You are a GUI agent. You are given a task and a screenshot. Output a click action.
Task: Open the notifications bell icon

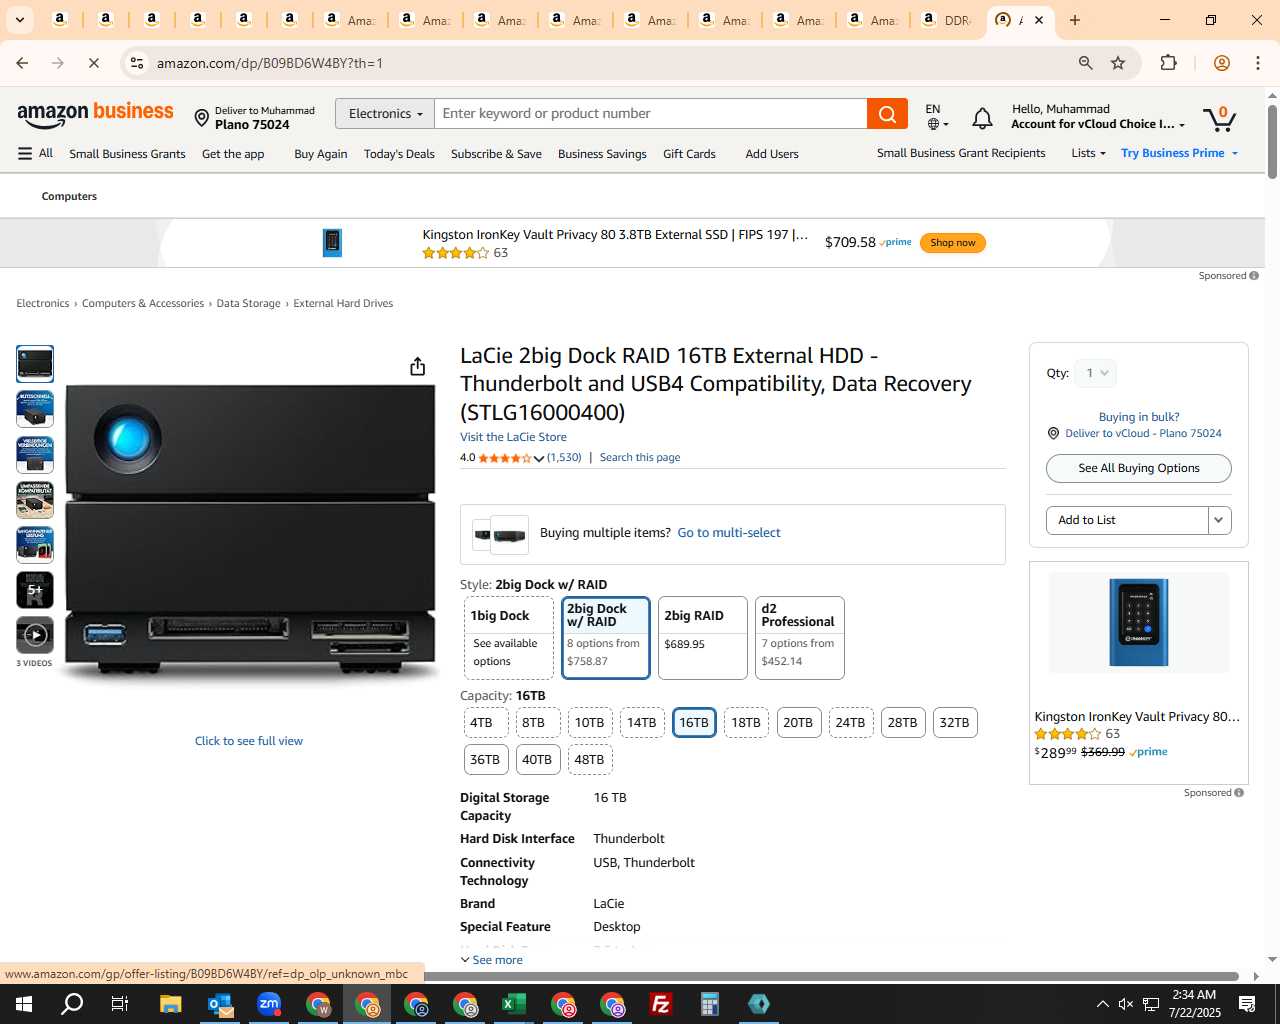tap(982, 119)
